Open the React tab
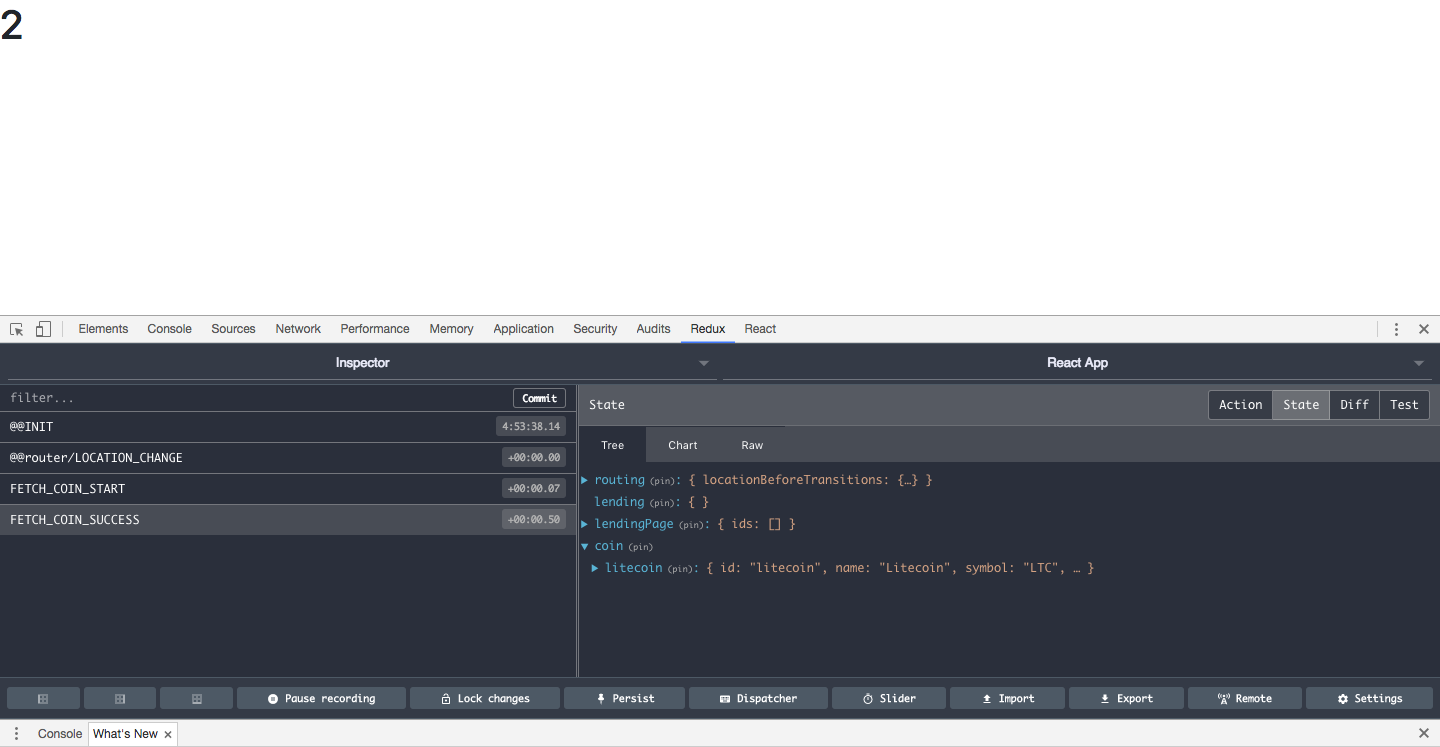1440x747 pixels. click(x=760, y=329)
